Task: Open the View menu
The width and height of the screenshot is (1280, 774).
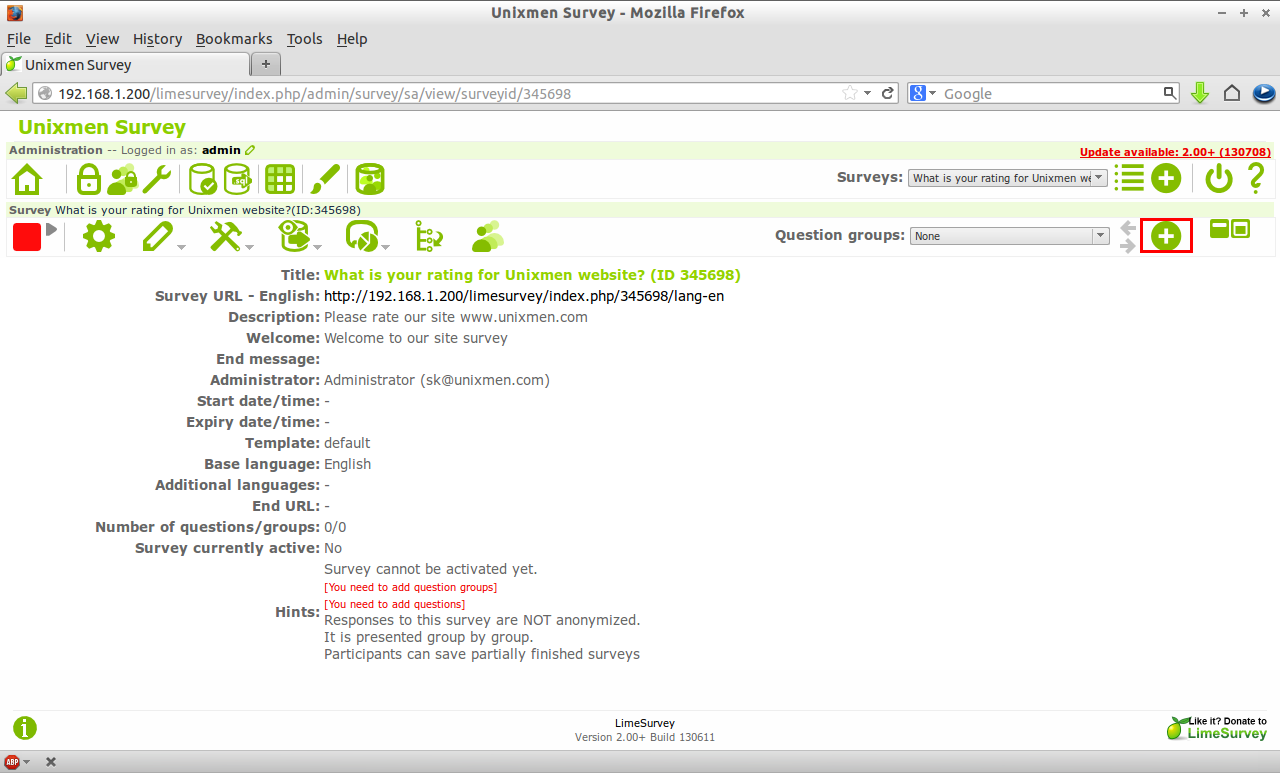Action: pos(102,39)
